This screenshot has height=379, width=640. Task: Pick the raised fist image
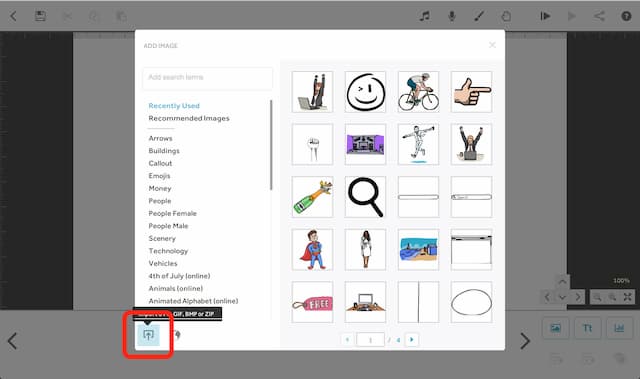(x=313, y=144)
